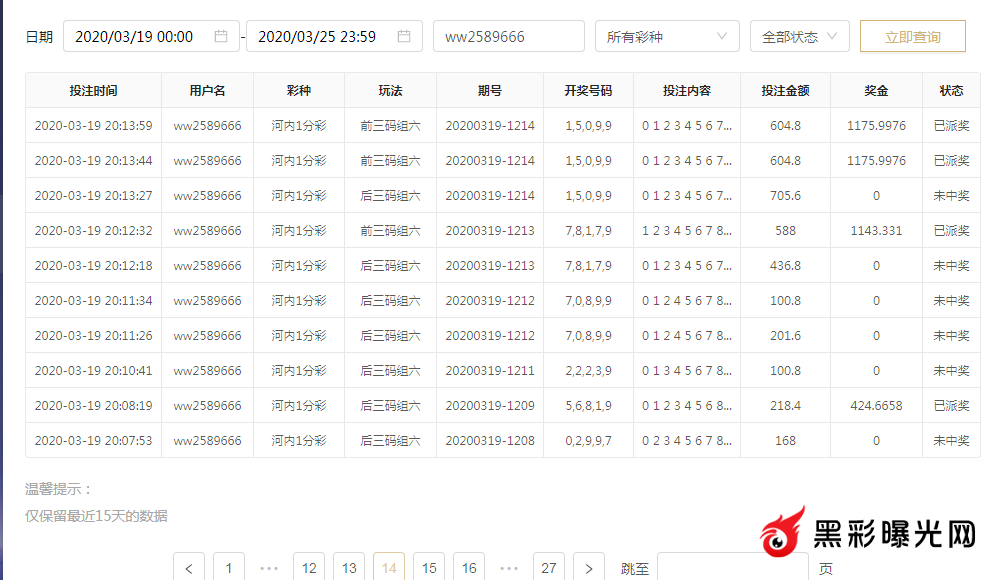This screenshot has height=580, width=1003.
Task: Click the 投注时间 column header
Action: (93, 91)
